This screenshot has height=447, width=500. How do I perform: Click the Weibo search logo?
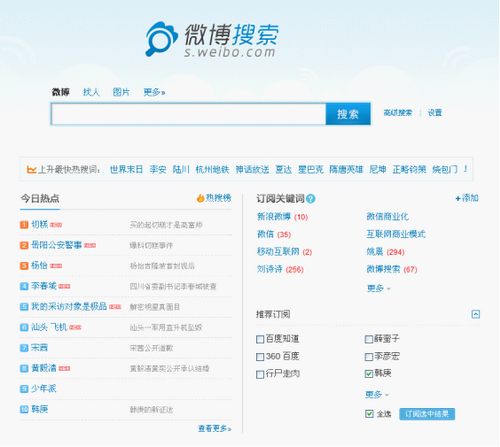click(x=211, y=40)
